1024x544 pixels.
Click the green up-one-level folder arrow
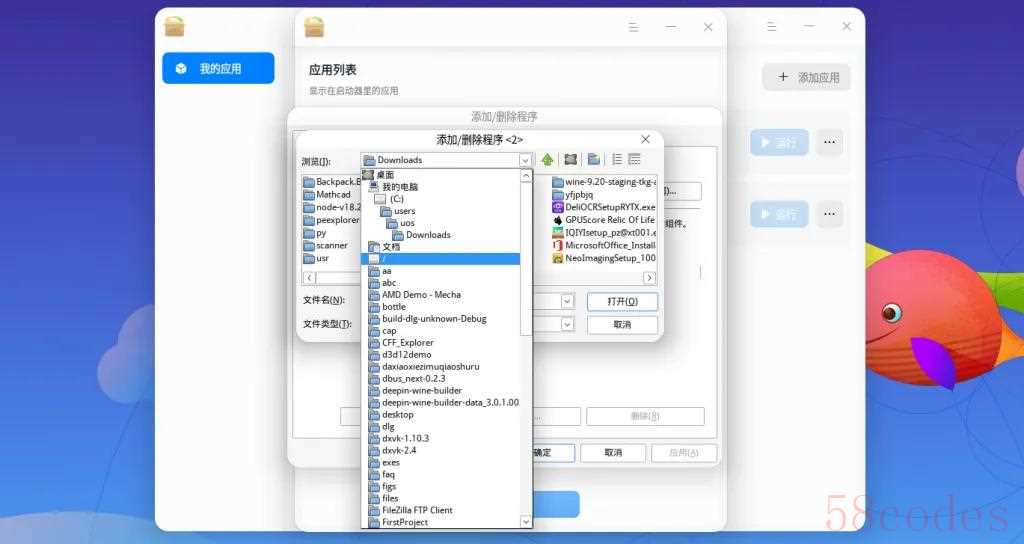pyautogui.click(x=547, y=159)
